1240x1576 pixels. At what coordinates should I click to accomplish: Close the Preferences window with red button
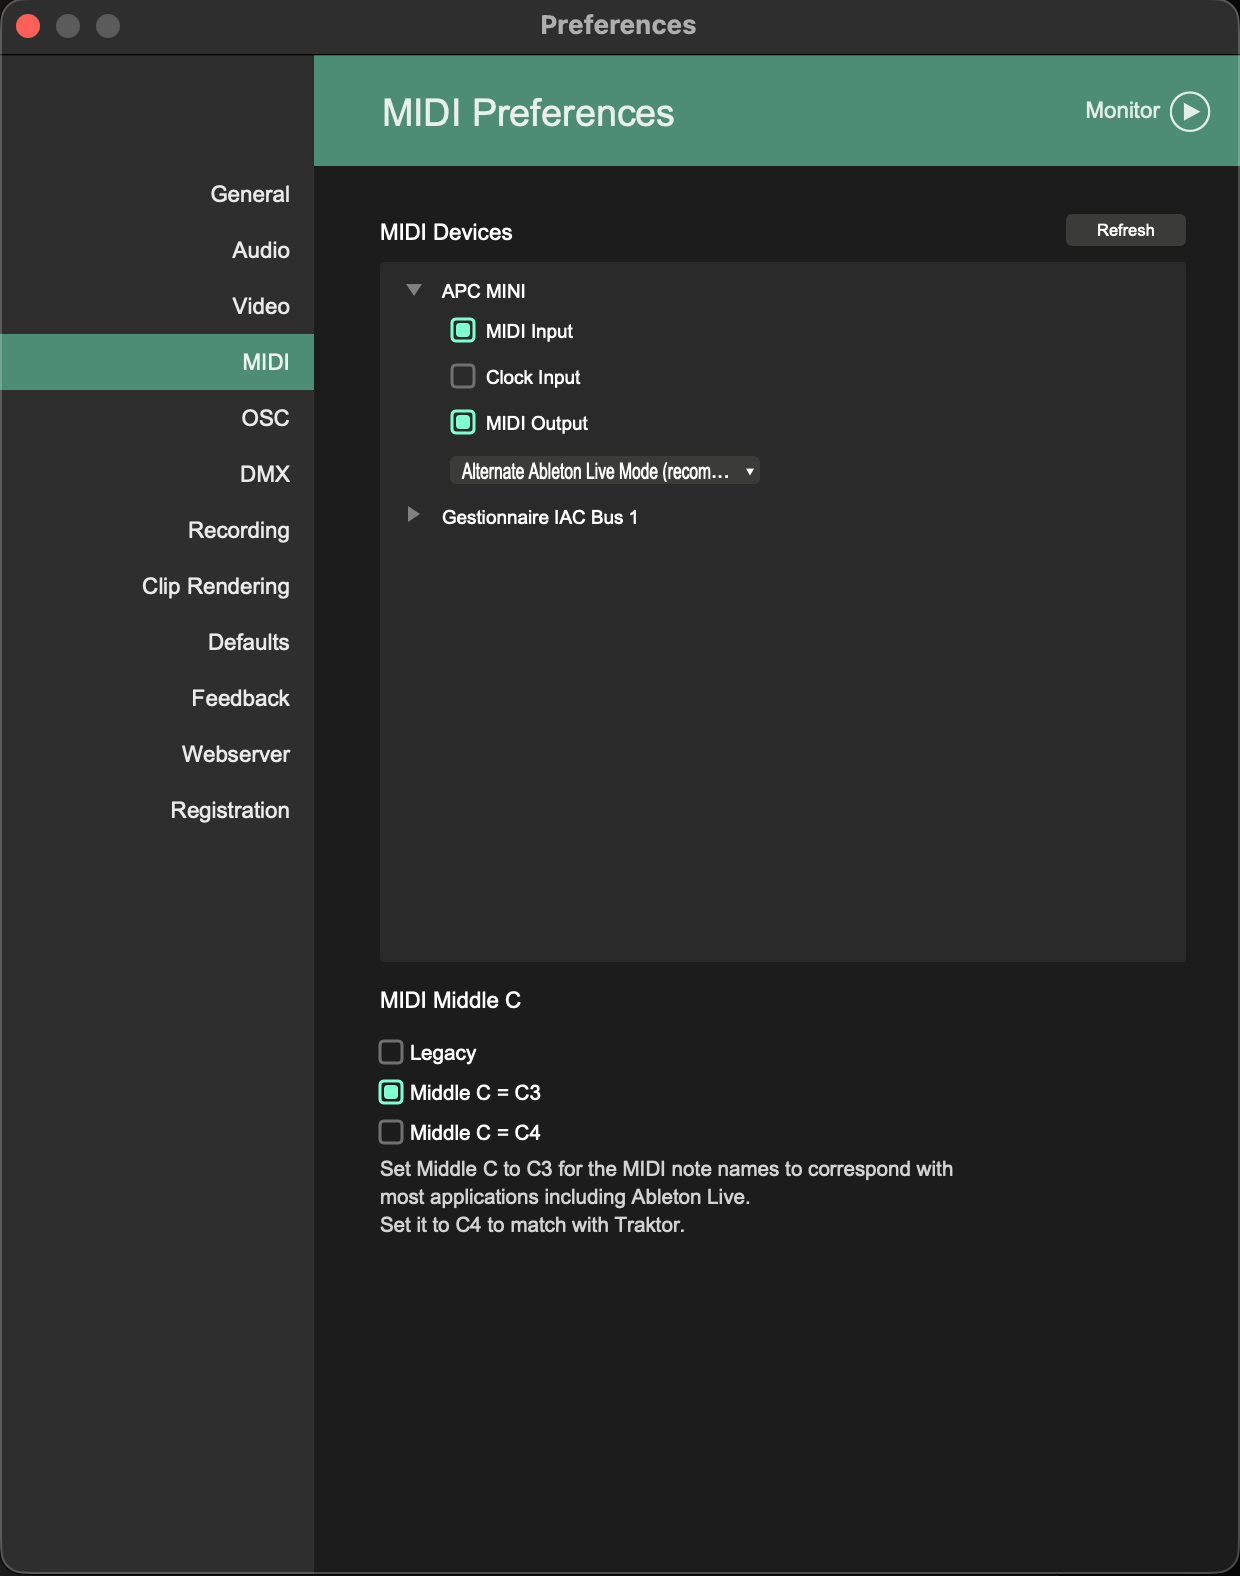[x=28, y=26]
